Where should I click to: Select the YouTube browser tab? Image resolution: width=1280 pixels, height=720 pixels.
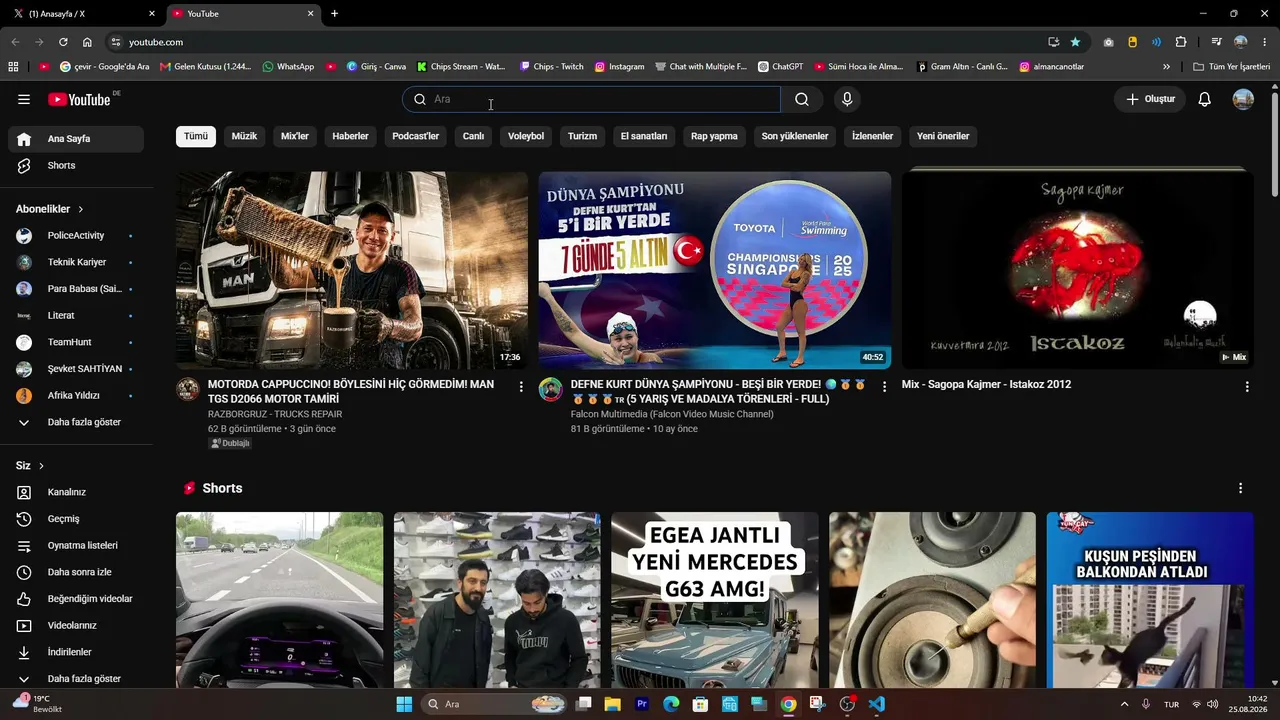[242, 14]
